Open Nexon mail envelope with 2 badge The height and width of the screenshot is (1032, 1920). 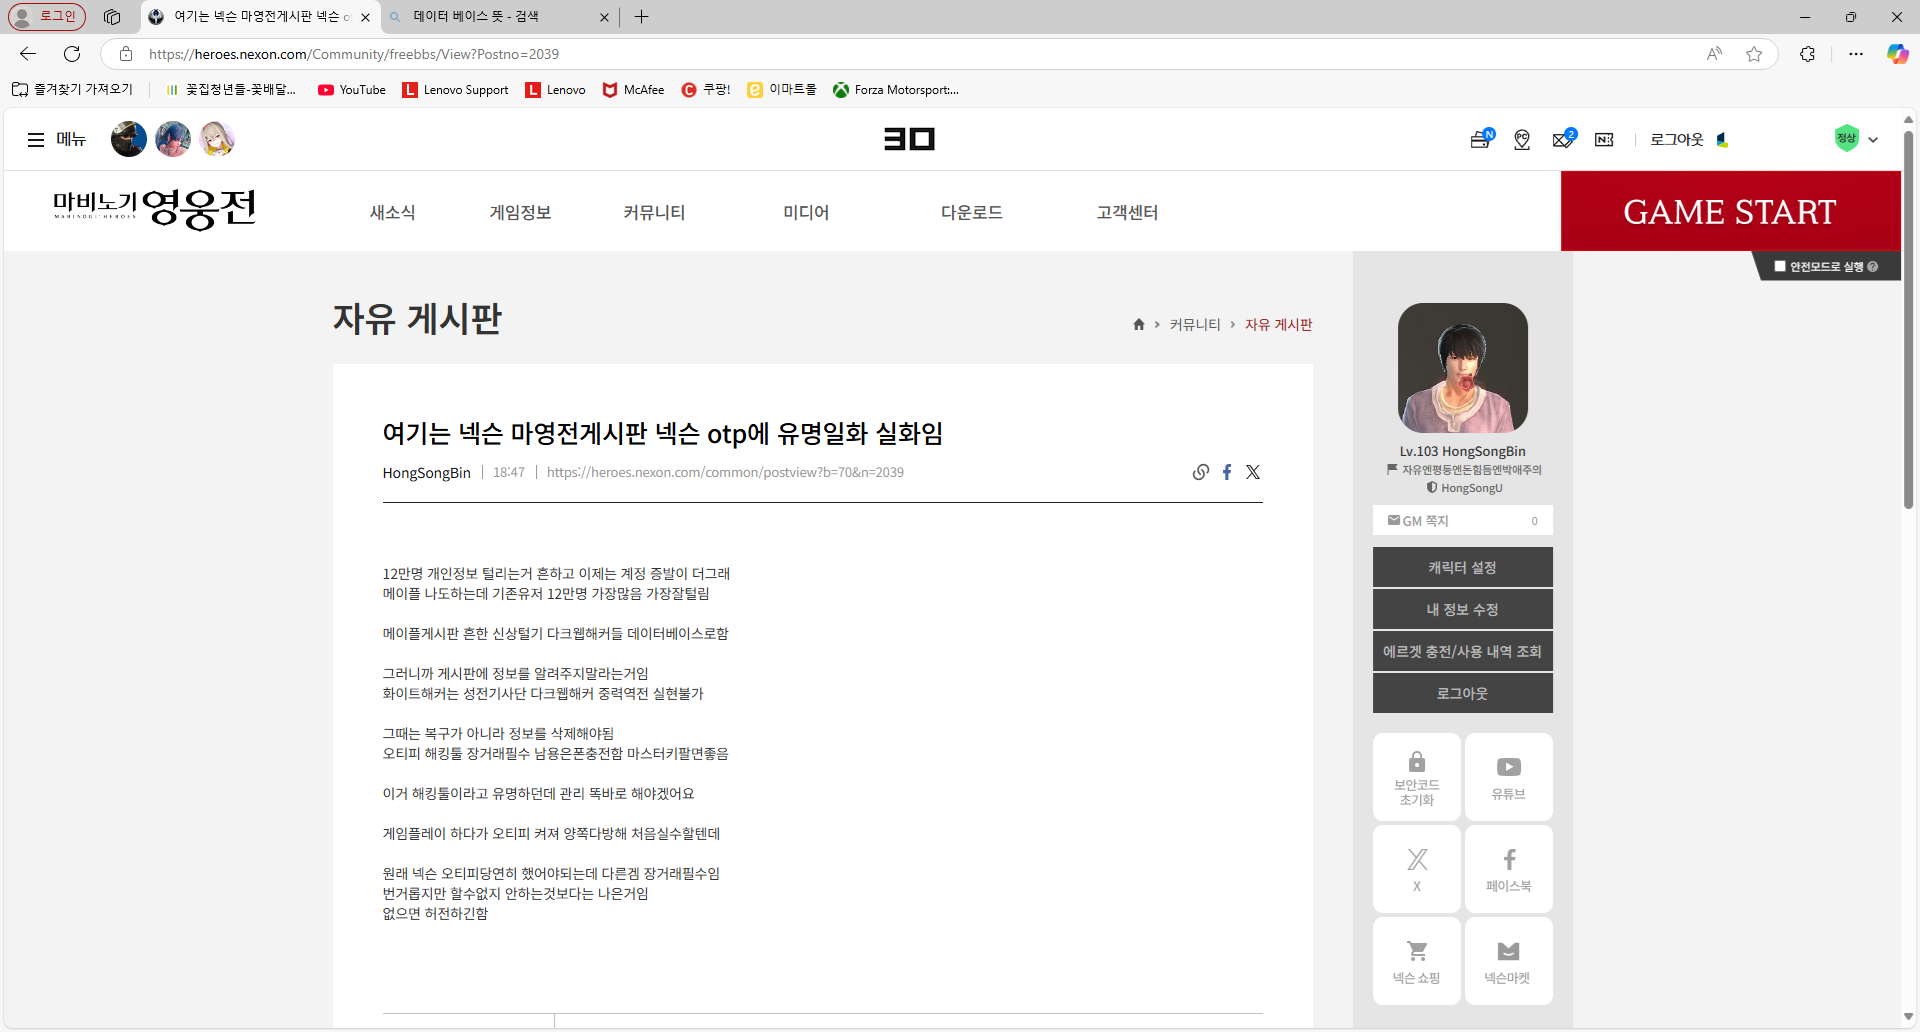click(1563, 140)
